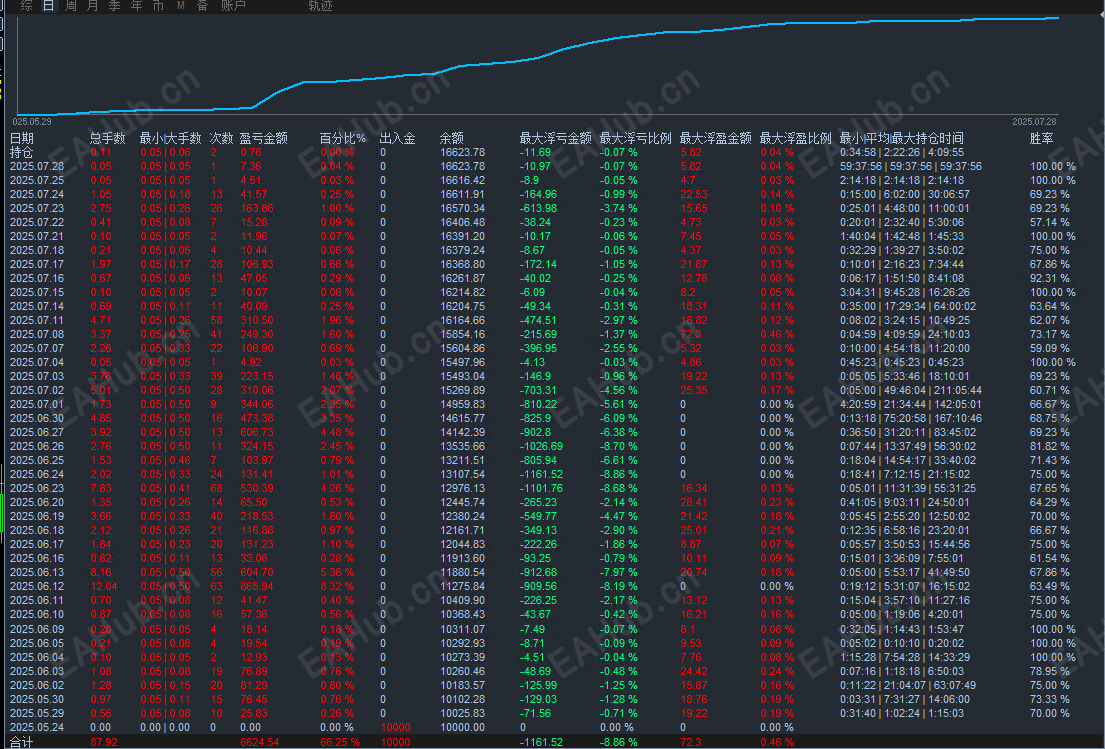
Task: Open the 市 tab
Action: coord(158,6)
